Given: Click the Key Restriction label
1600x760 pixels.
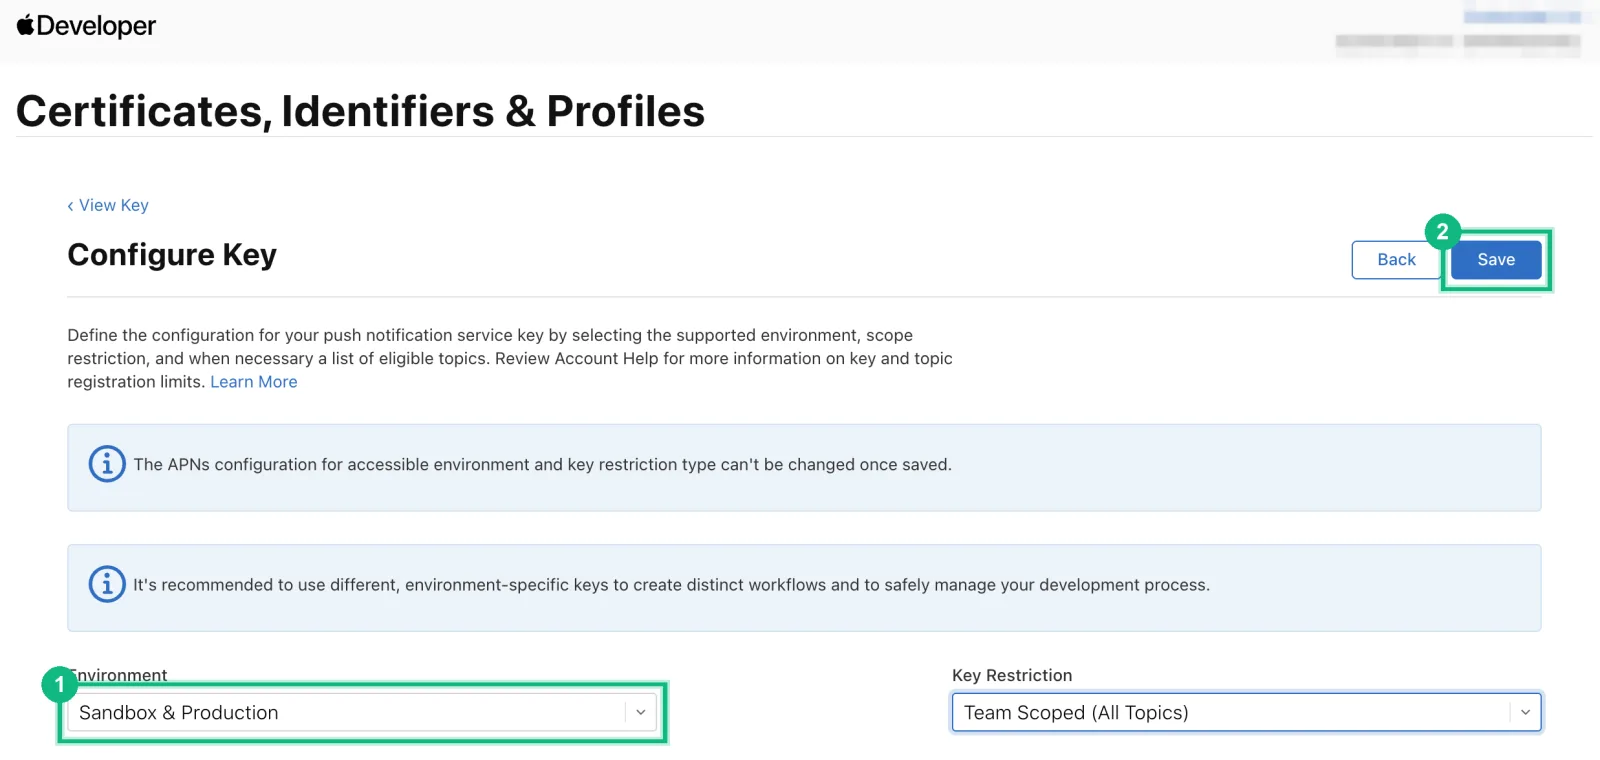Looking at the screenshot, I should pyautogui.click(x=1012, y=675).
